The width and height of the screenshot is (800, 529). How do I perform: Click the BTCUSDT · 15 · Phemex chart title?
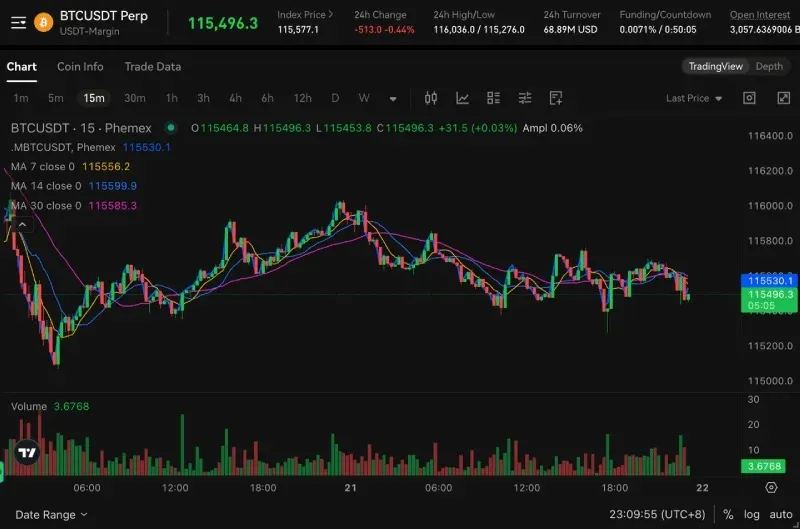81,128
